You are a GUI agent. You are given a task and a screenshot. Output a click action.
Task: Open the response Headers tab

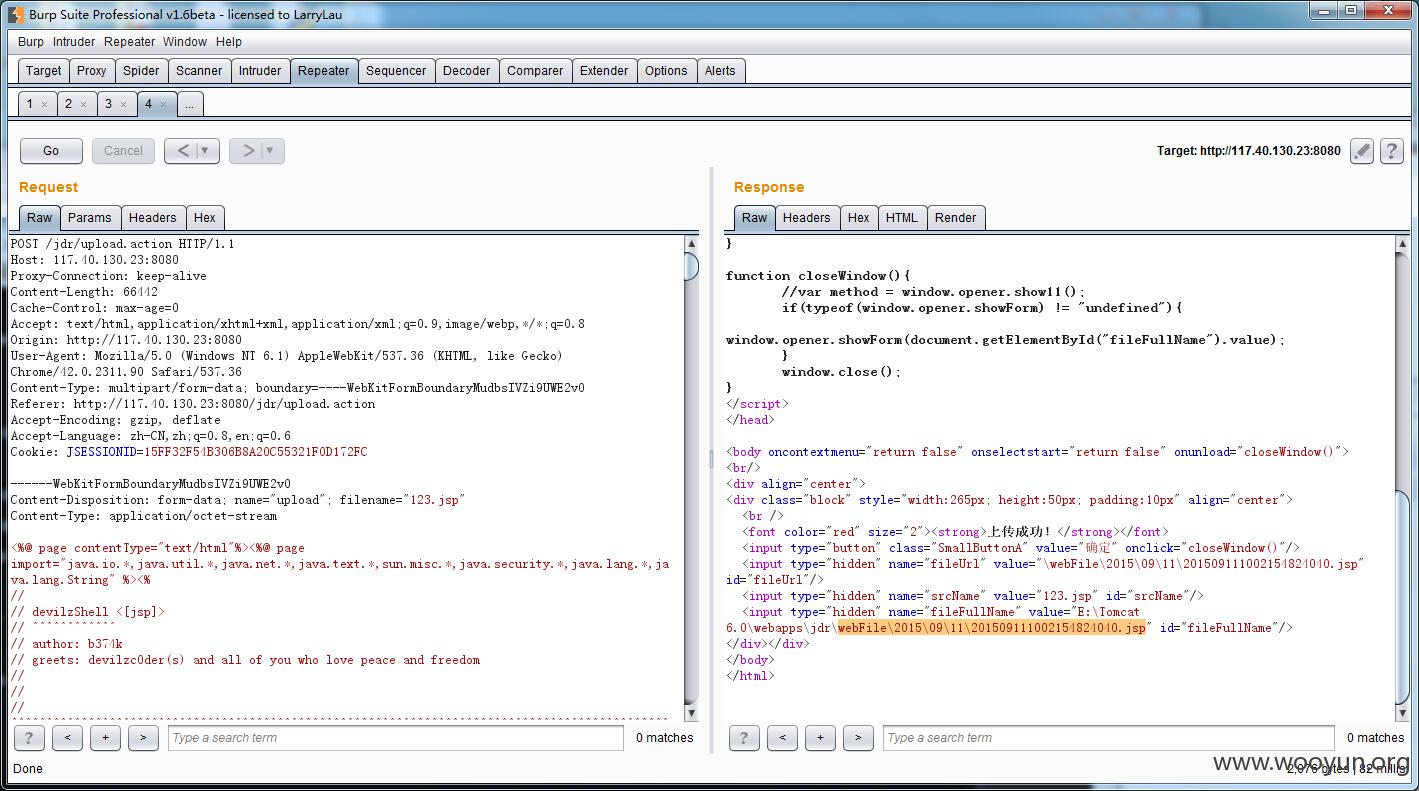pos(807,218)
